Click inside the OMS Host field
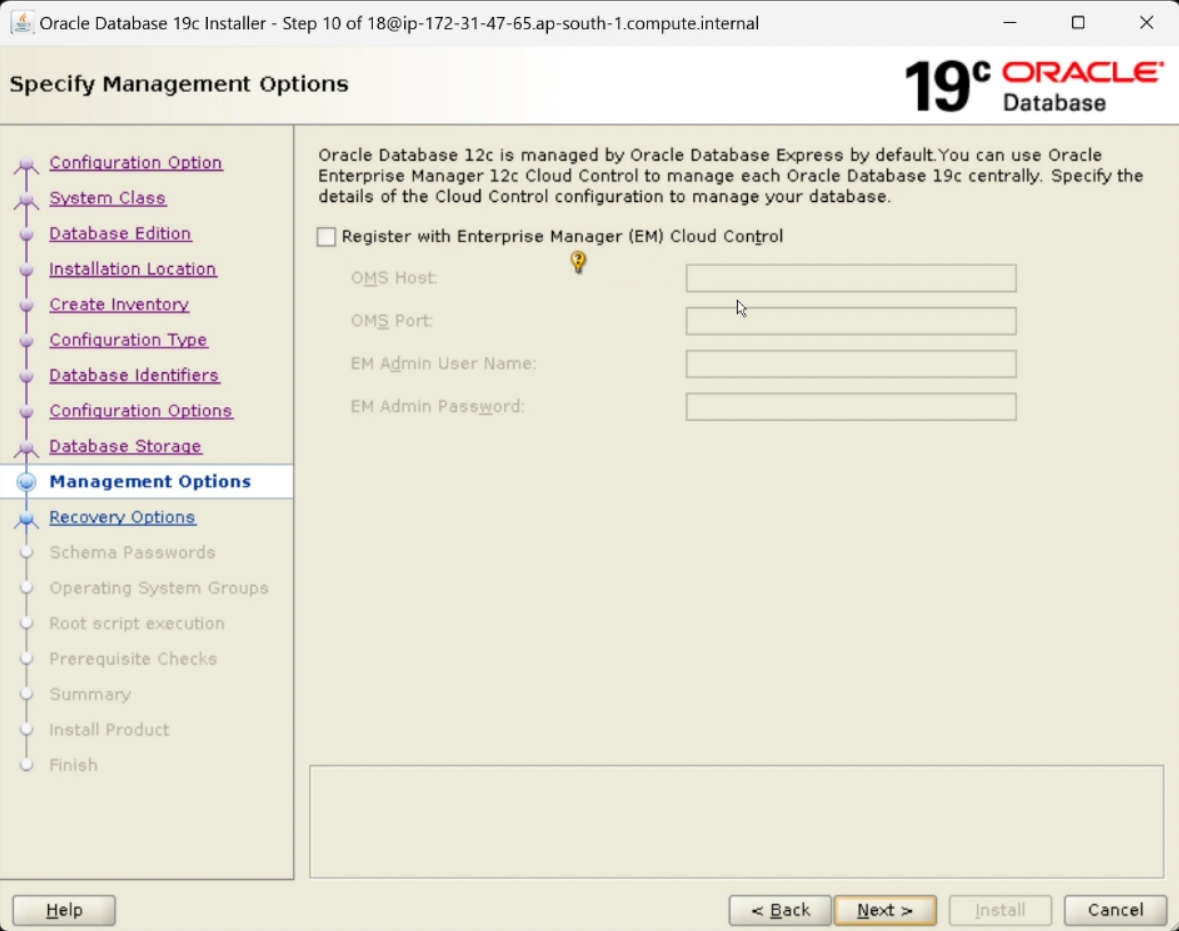The width and height of the screenshot is (1179, 931). 849,278
